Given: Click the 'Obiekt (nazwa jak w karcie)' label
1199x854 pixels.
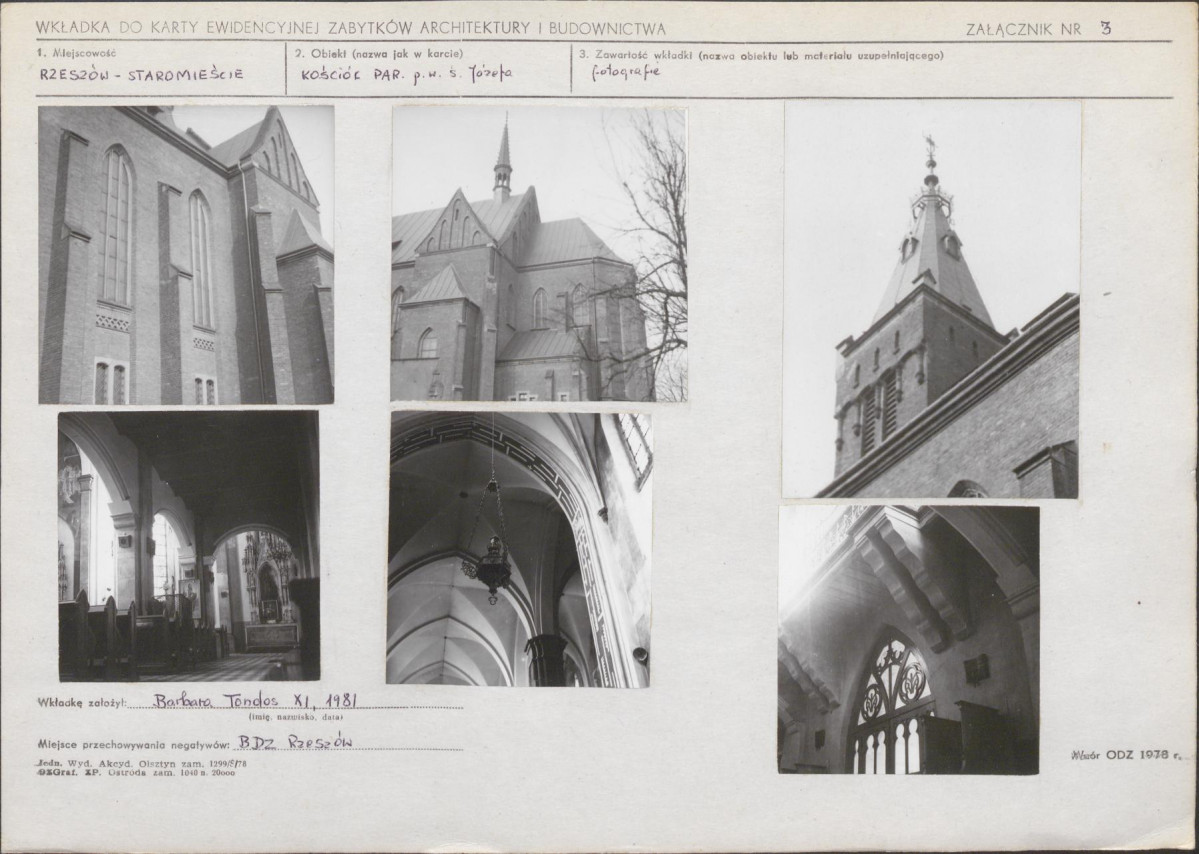Looking at the screenshot, I should coord(379,54).
